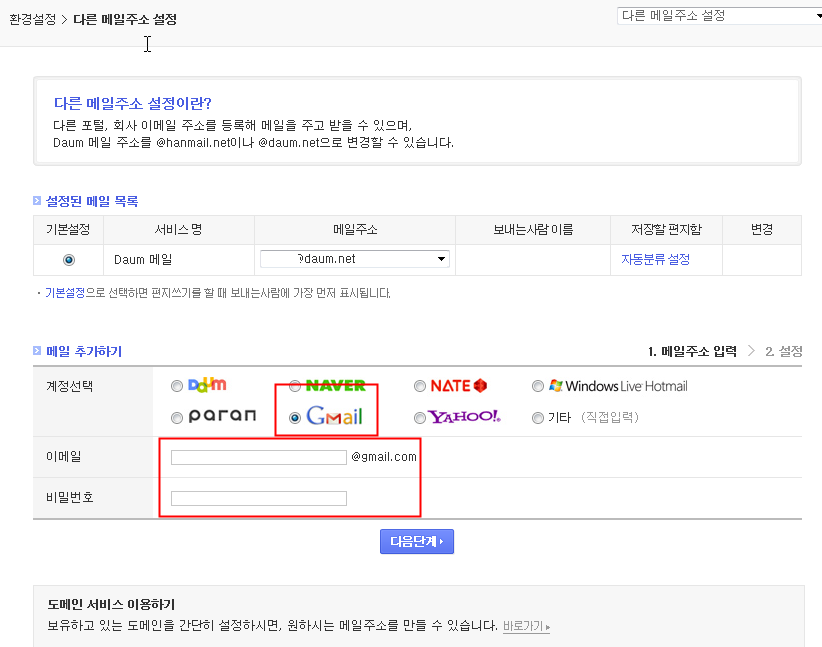Click the blue 기본설정 link in the note
Screen dimensions: 822x647
point(65,293)
